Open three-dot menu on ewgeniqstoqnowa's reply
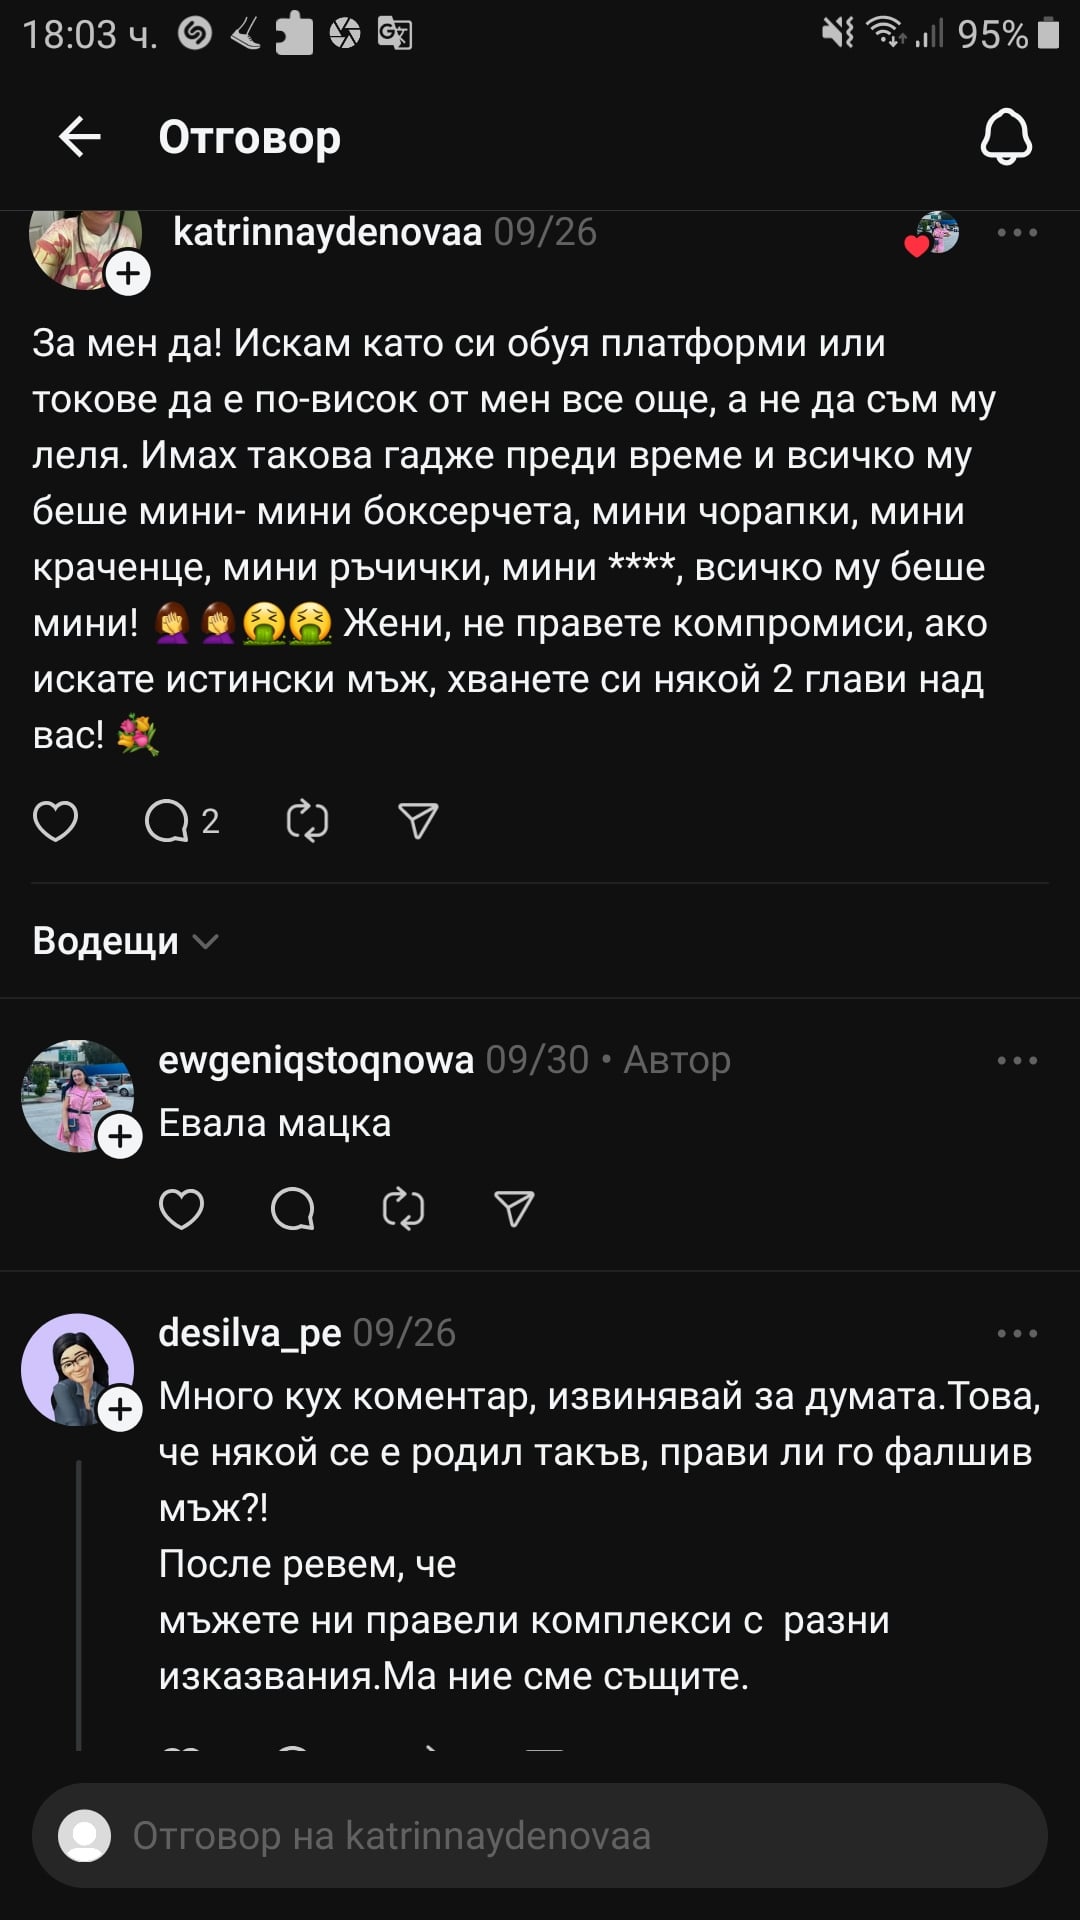The width and height of the screenshot is (1080, 1920). tap(1017, 1060)
